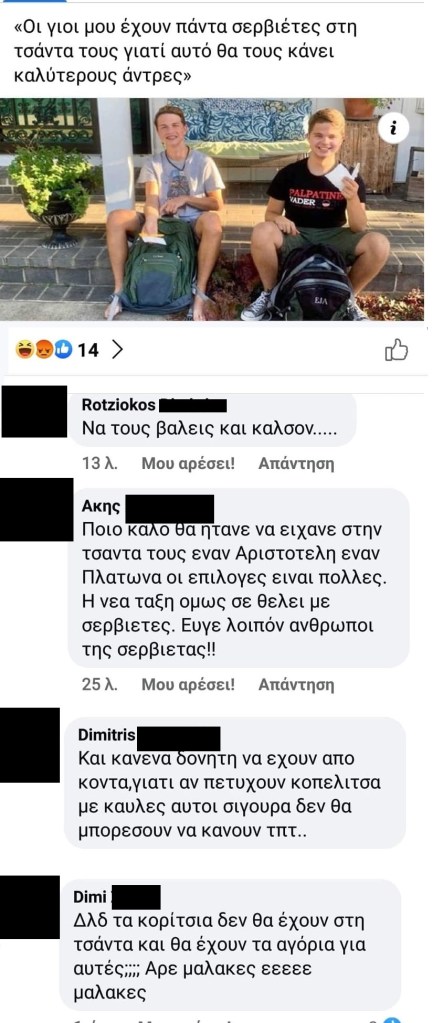
Task: Click Απάντηση under Rotziokos comment
Action: [296, 464]
